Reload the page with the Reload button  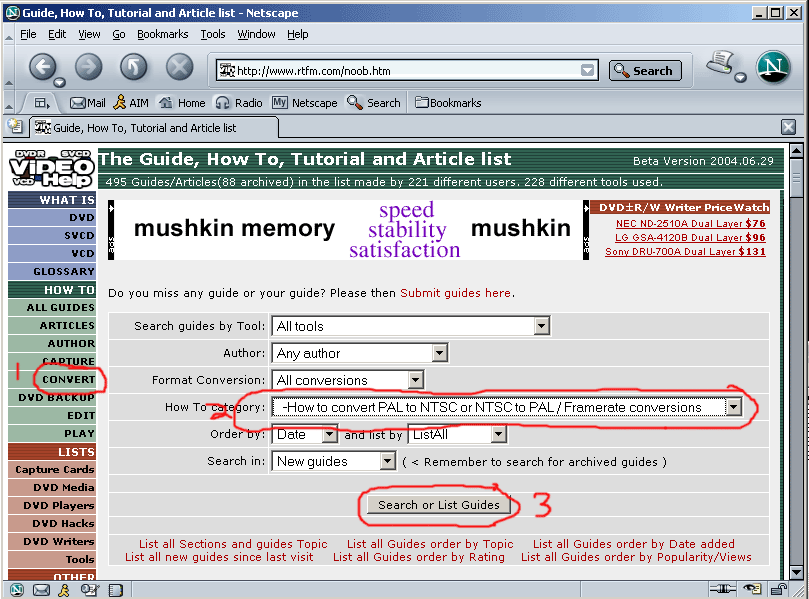point(134,67)
